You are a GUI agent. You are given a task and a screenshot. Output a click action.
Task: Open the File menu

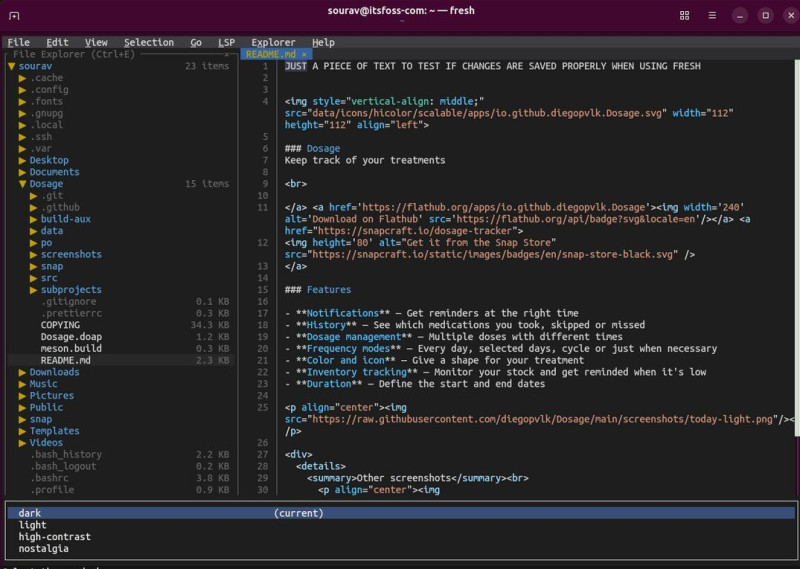[x=18, y=43]
